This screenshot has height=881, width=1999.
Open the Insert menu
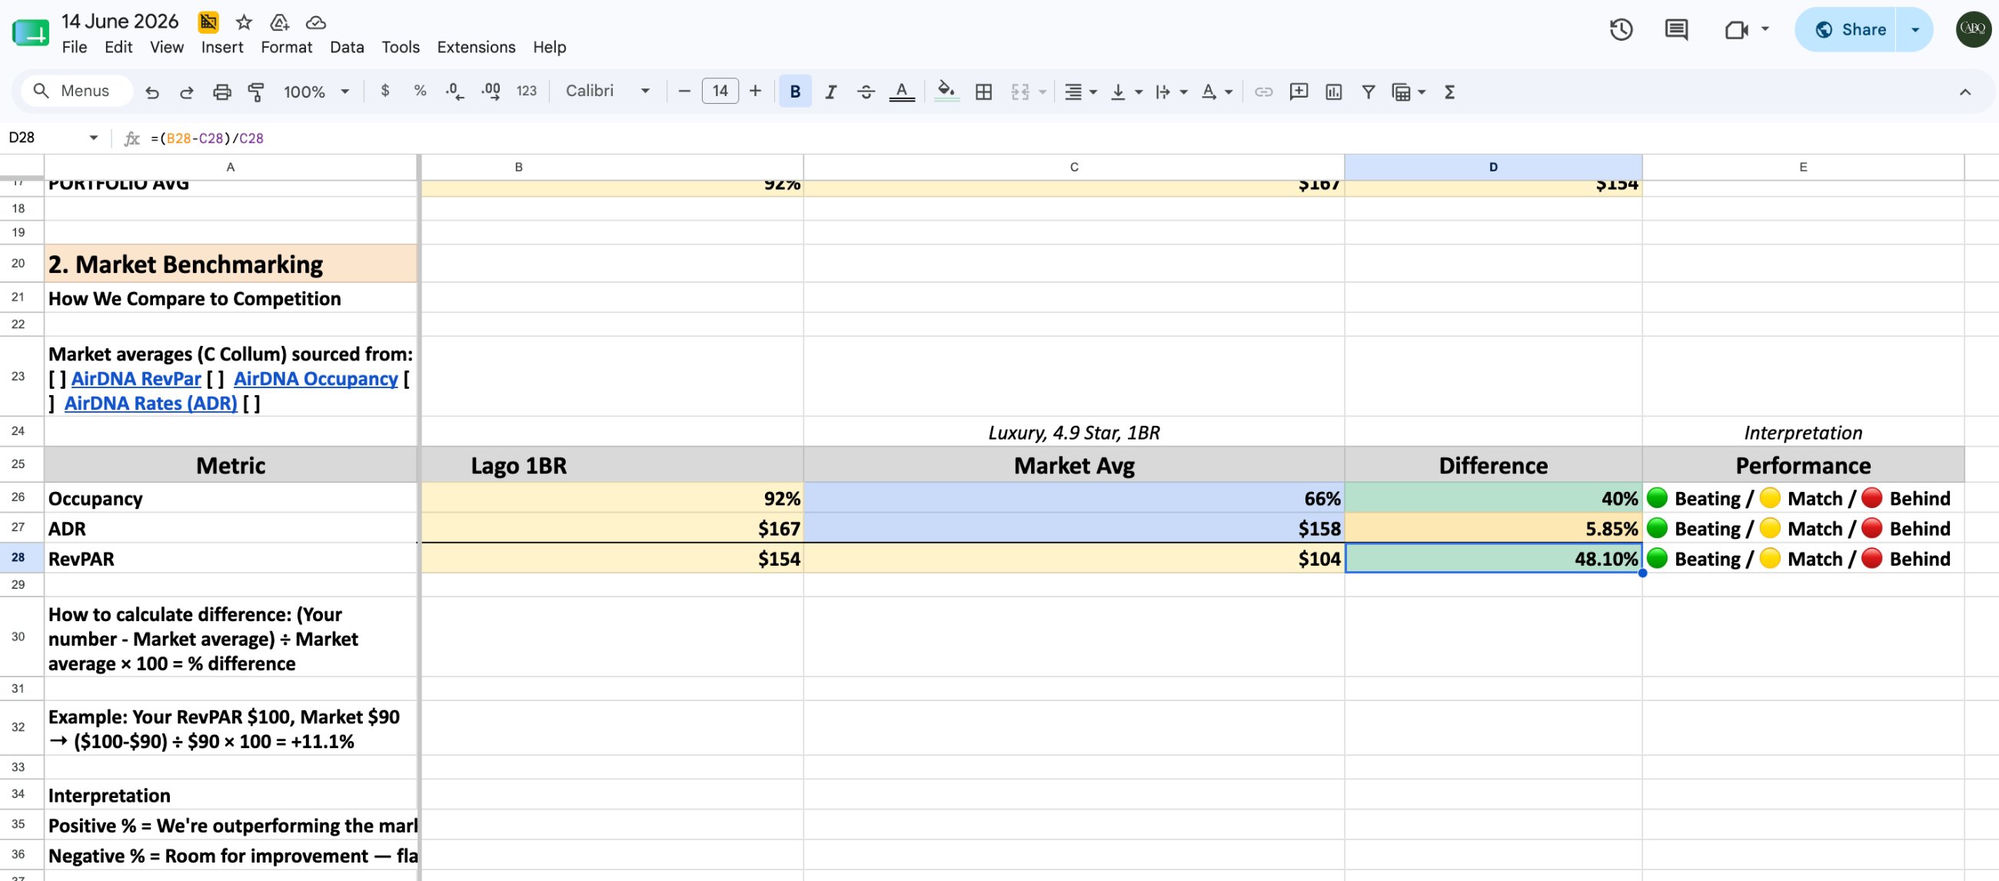[x=222, y=47]
